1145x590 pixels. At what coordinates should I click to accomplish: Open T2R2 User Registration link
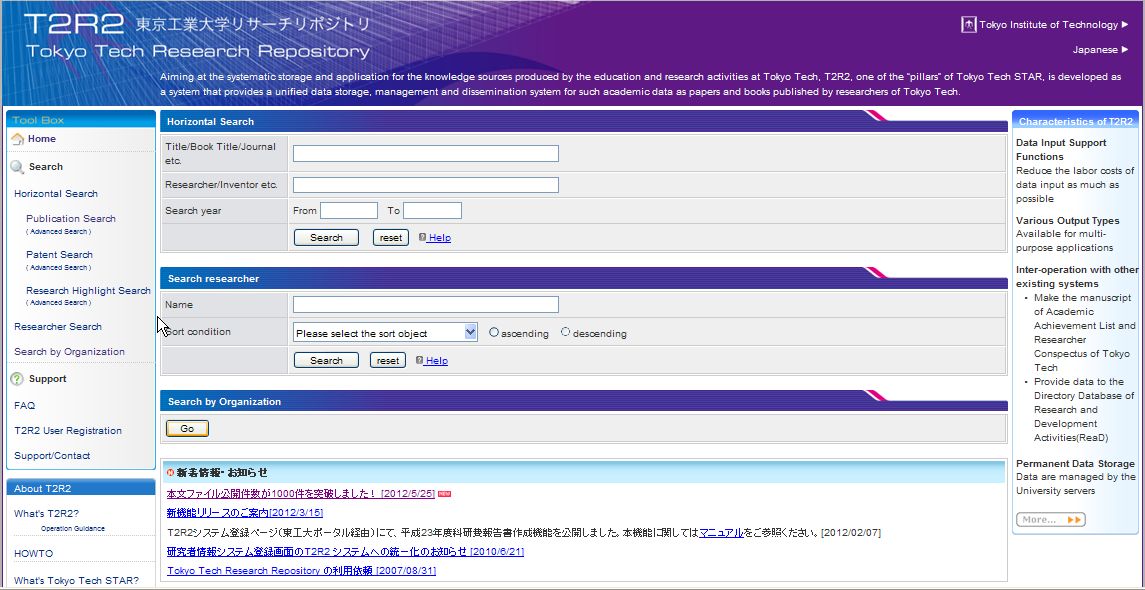pyautogui.click(x=68, y=431)
